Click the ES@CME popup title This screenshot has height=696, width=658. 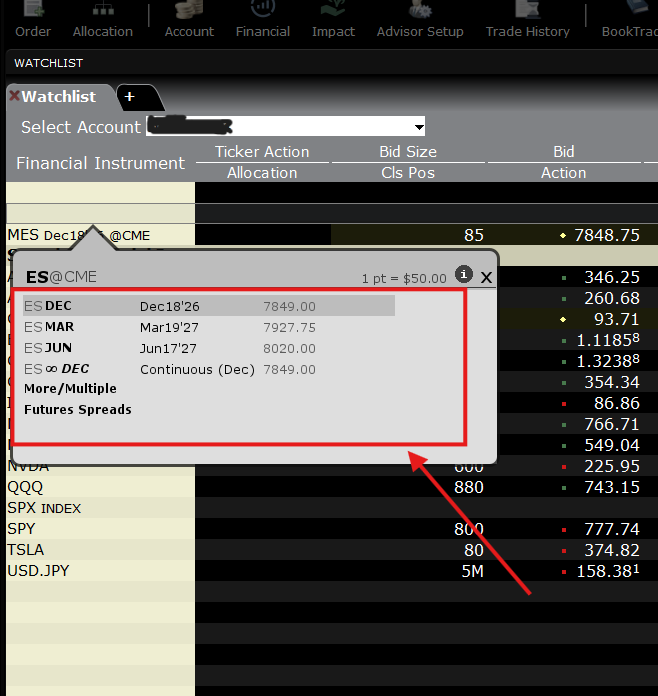[x=61, y=277]
